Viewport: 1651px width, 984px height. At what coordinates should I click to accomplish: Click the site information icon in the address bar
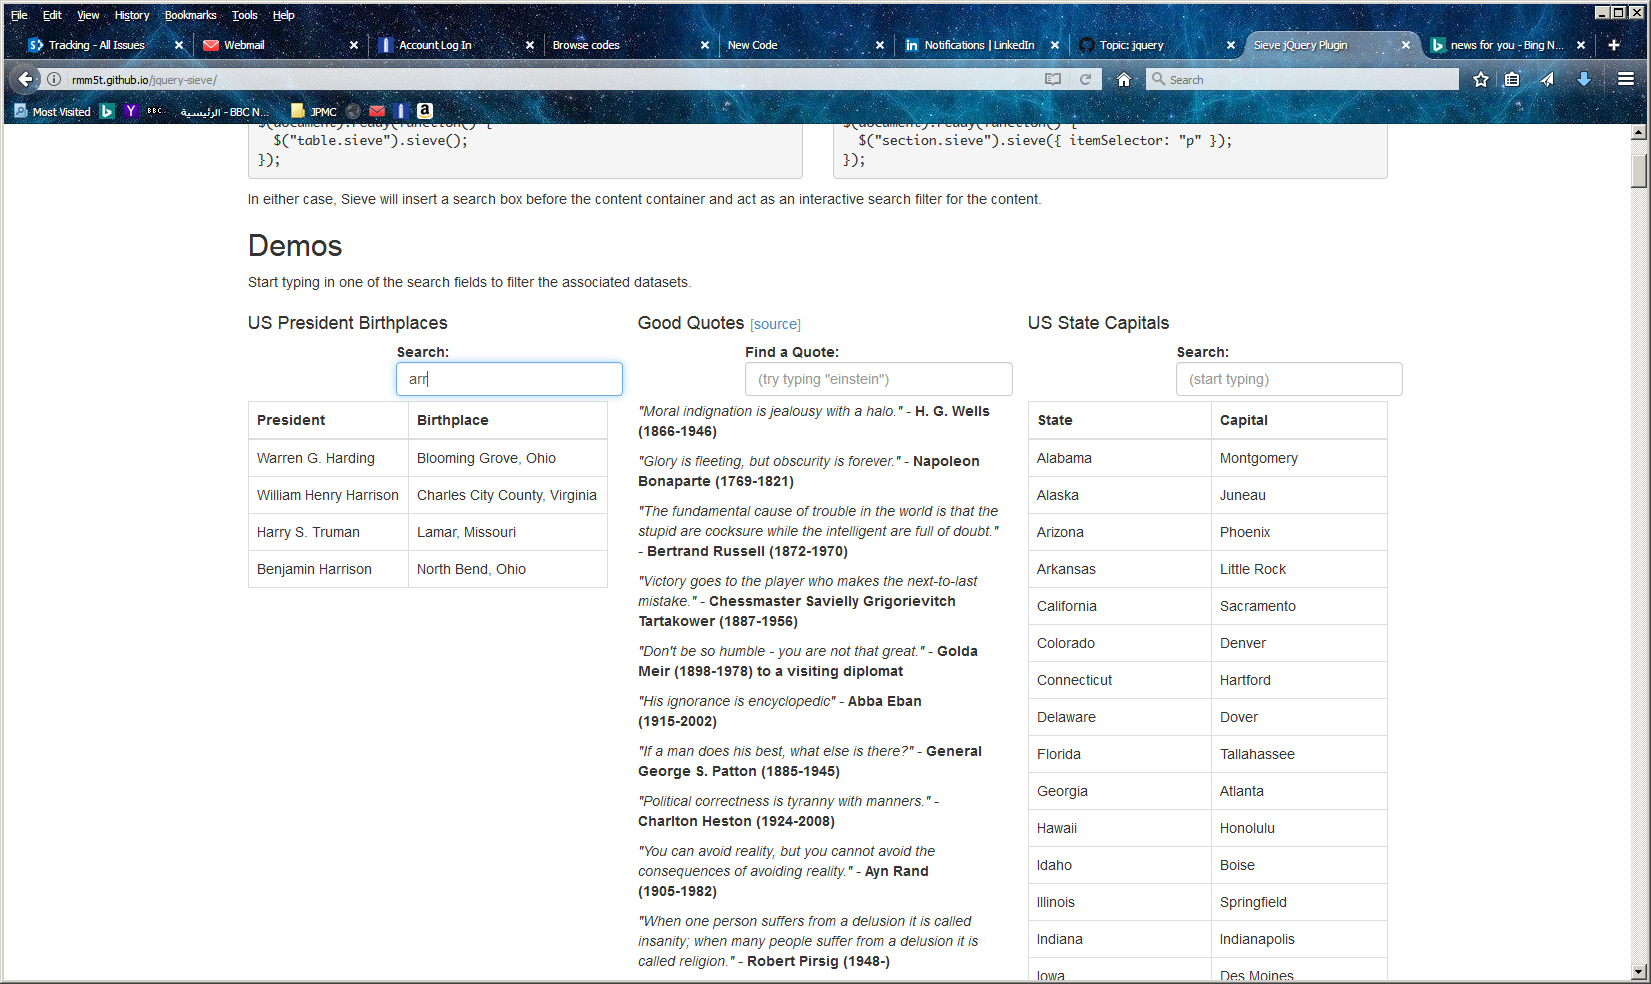54,79
